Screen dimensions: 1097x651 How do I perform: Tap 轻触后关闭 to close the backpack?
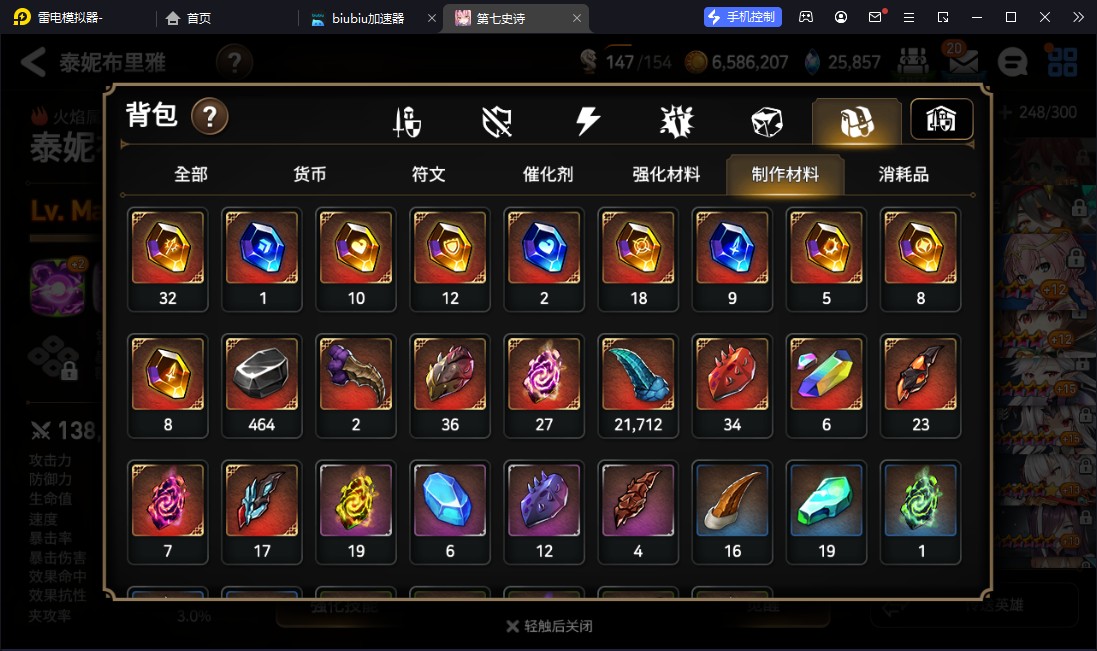tap(550, 626)
